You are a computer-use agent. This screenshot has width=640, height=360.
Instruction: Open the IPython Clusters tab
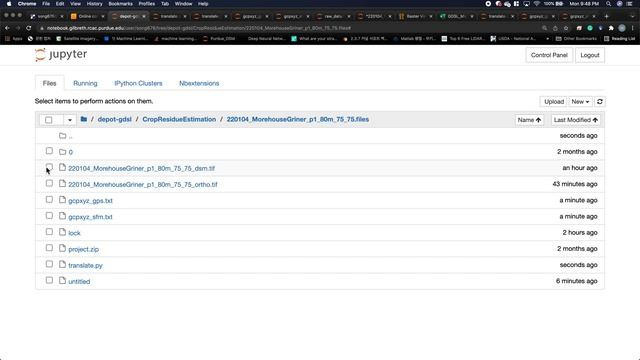click(x=138, y=83)
